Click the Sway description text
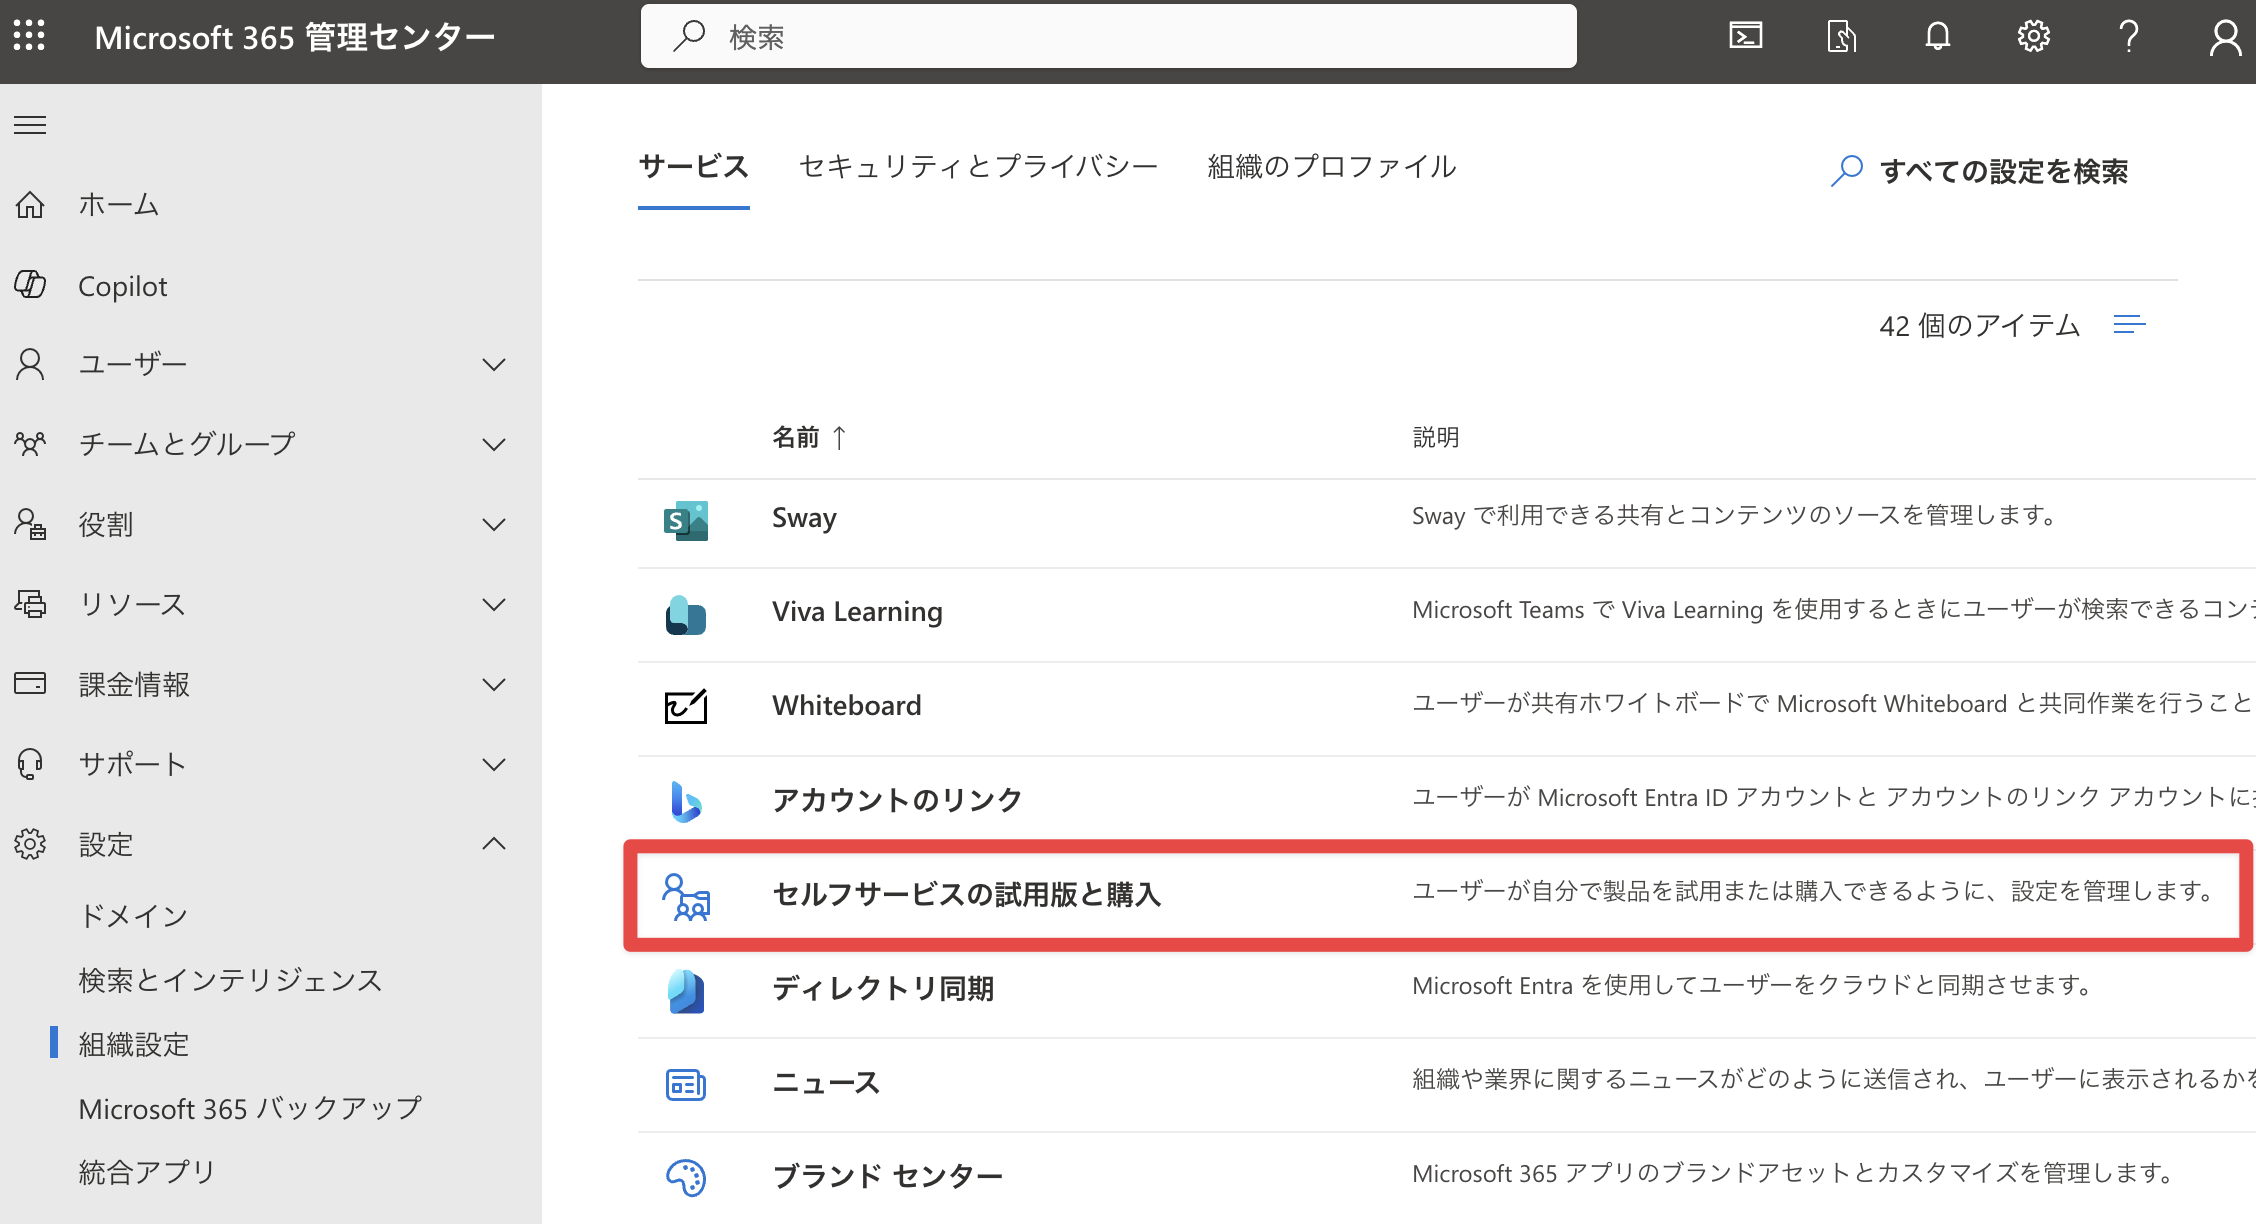Image resolution: width=2256 pixels, height=1224 pixels. (1734, 516)
